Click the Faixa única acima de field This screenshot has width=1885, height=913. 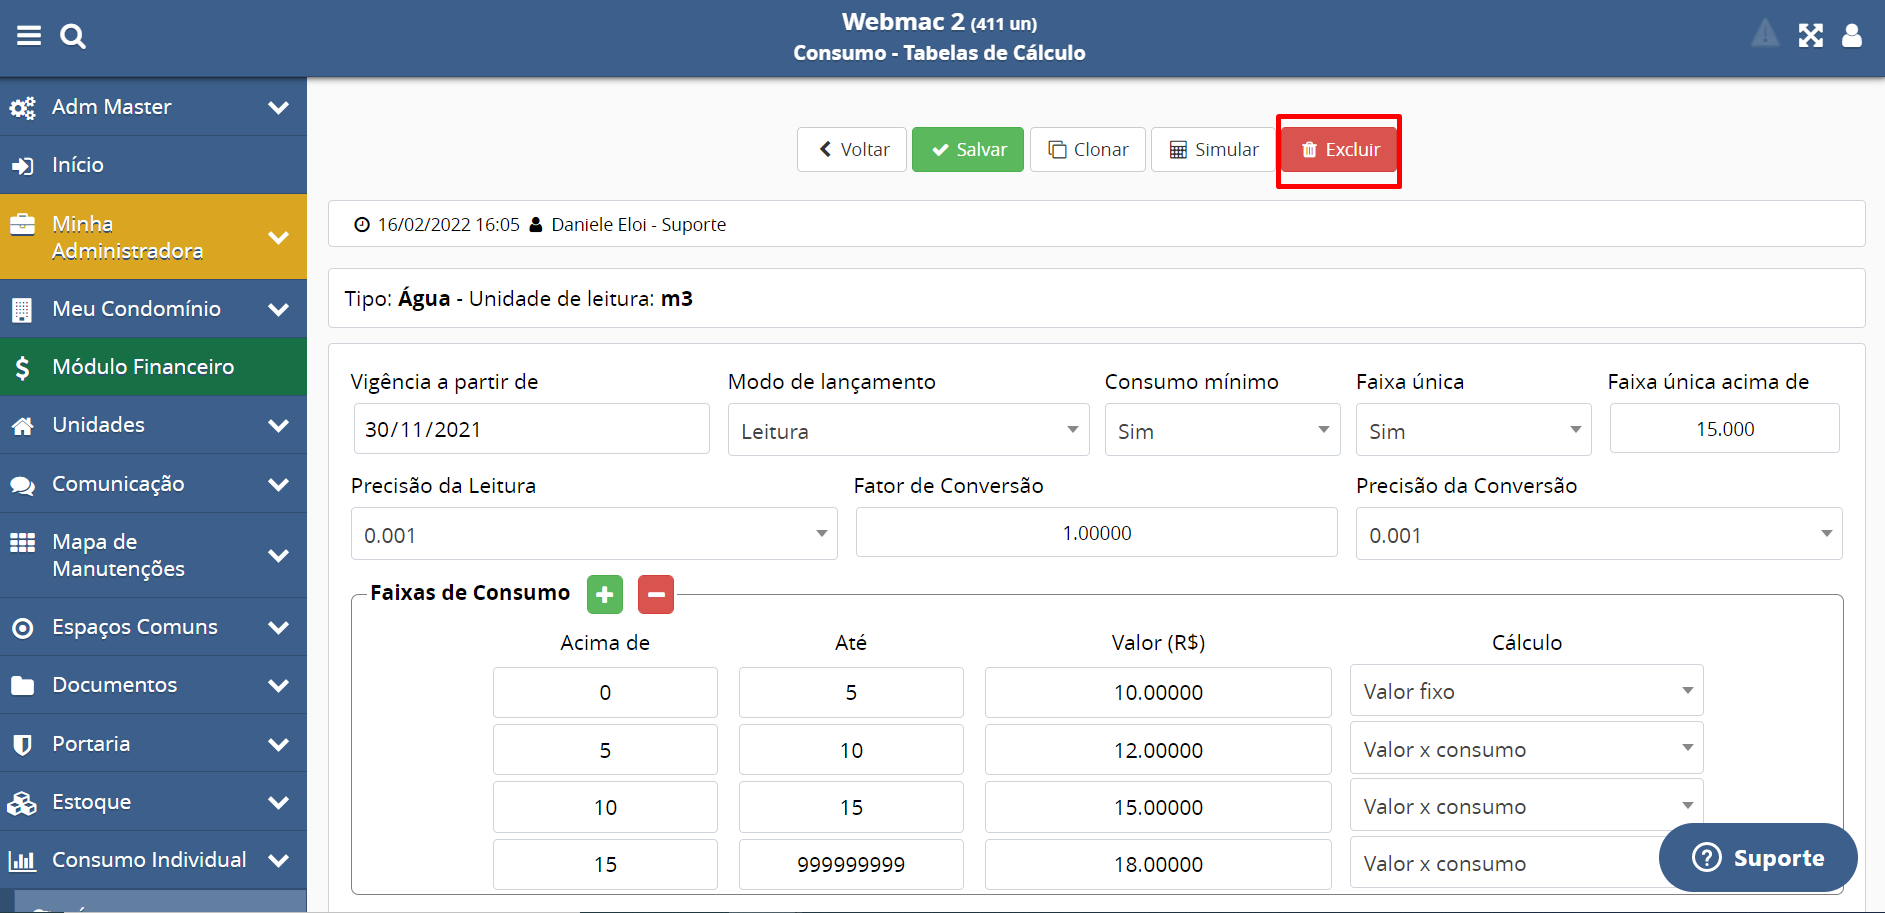click(1725, 428)
